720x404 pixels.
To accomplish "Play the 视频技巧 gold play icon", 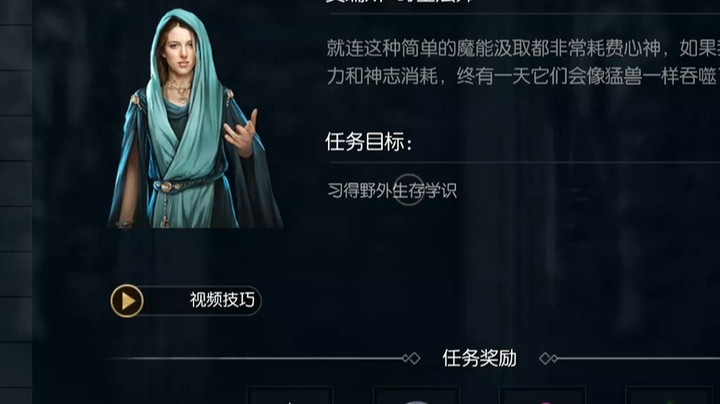I will [x=127, y=301].
